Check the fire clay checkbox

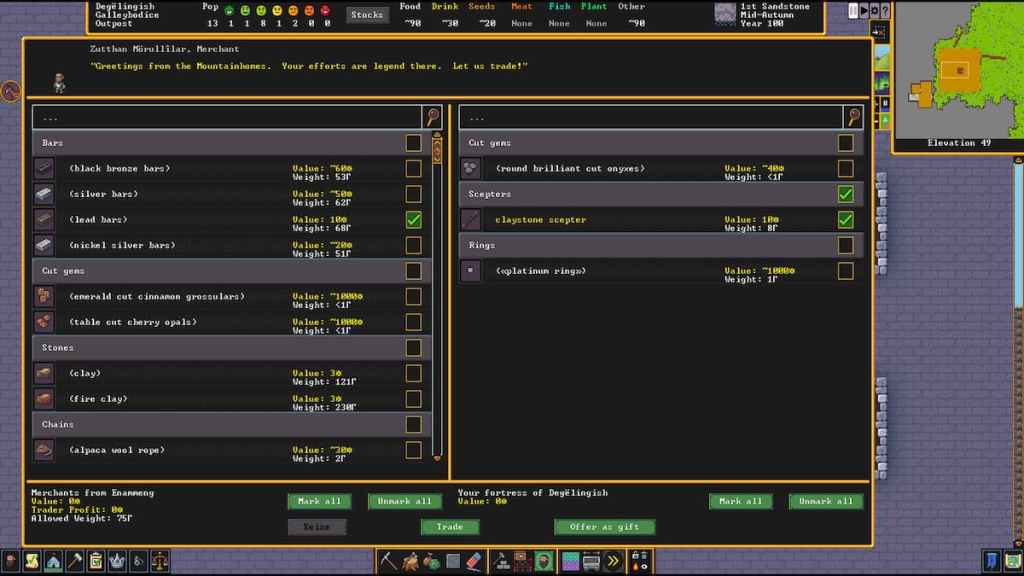413,399
